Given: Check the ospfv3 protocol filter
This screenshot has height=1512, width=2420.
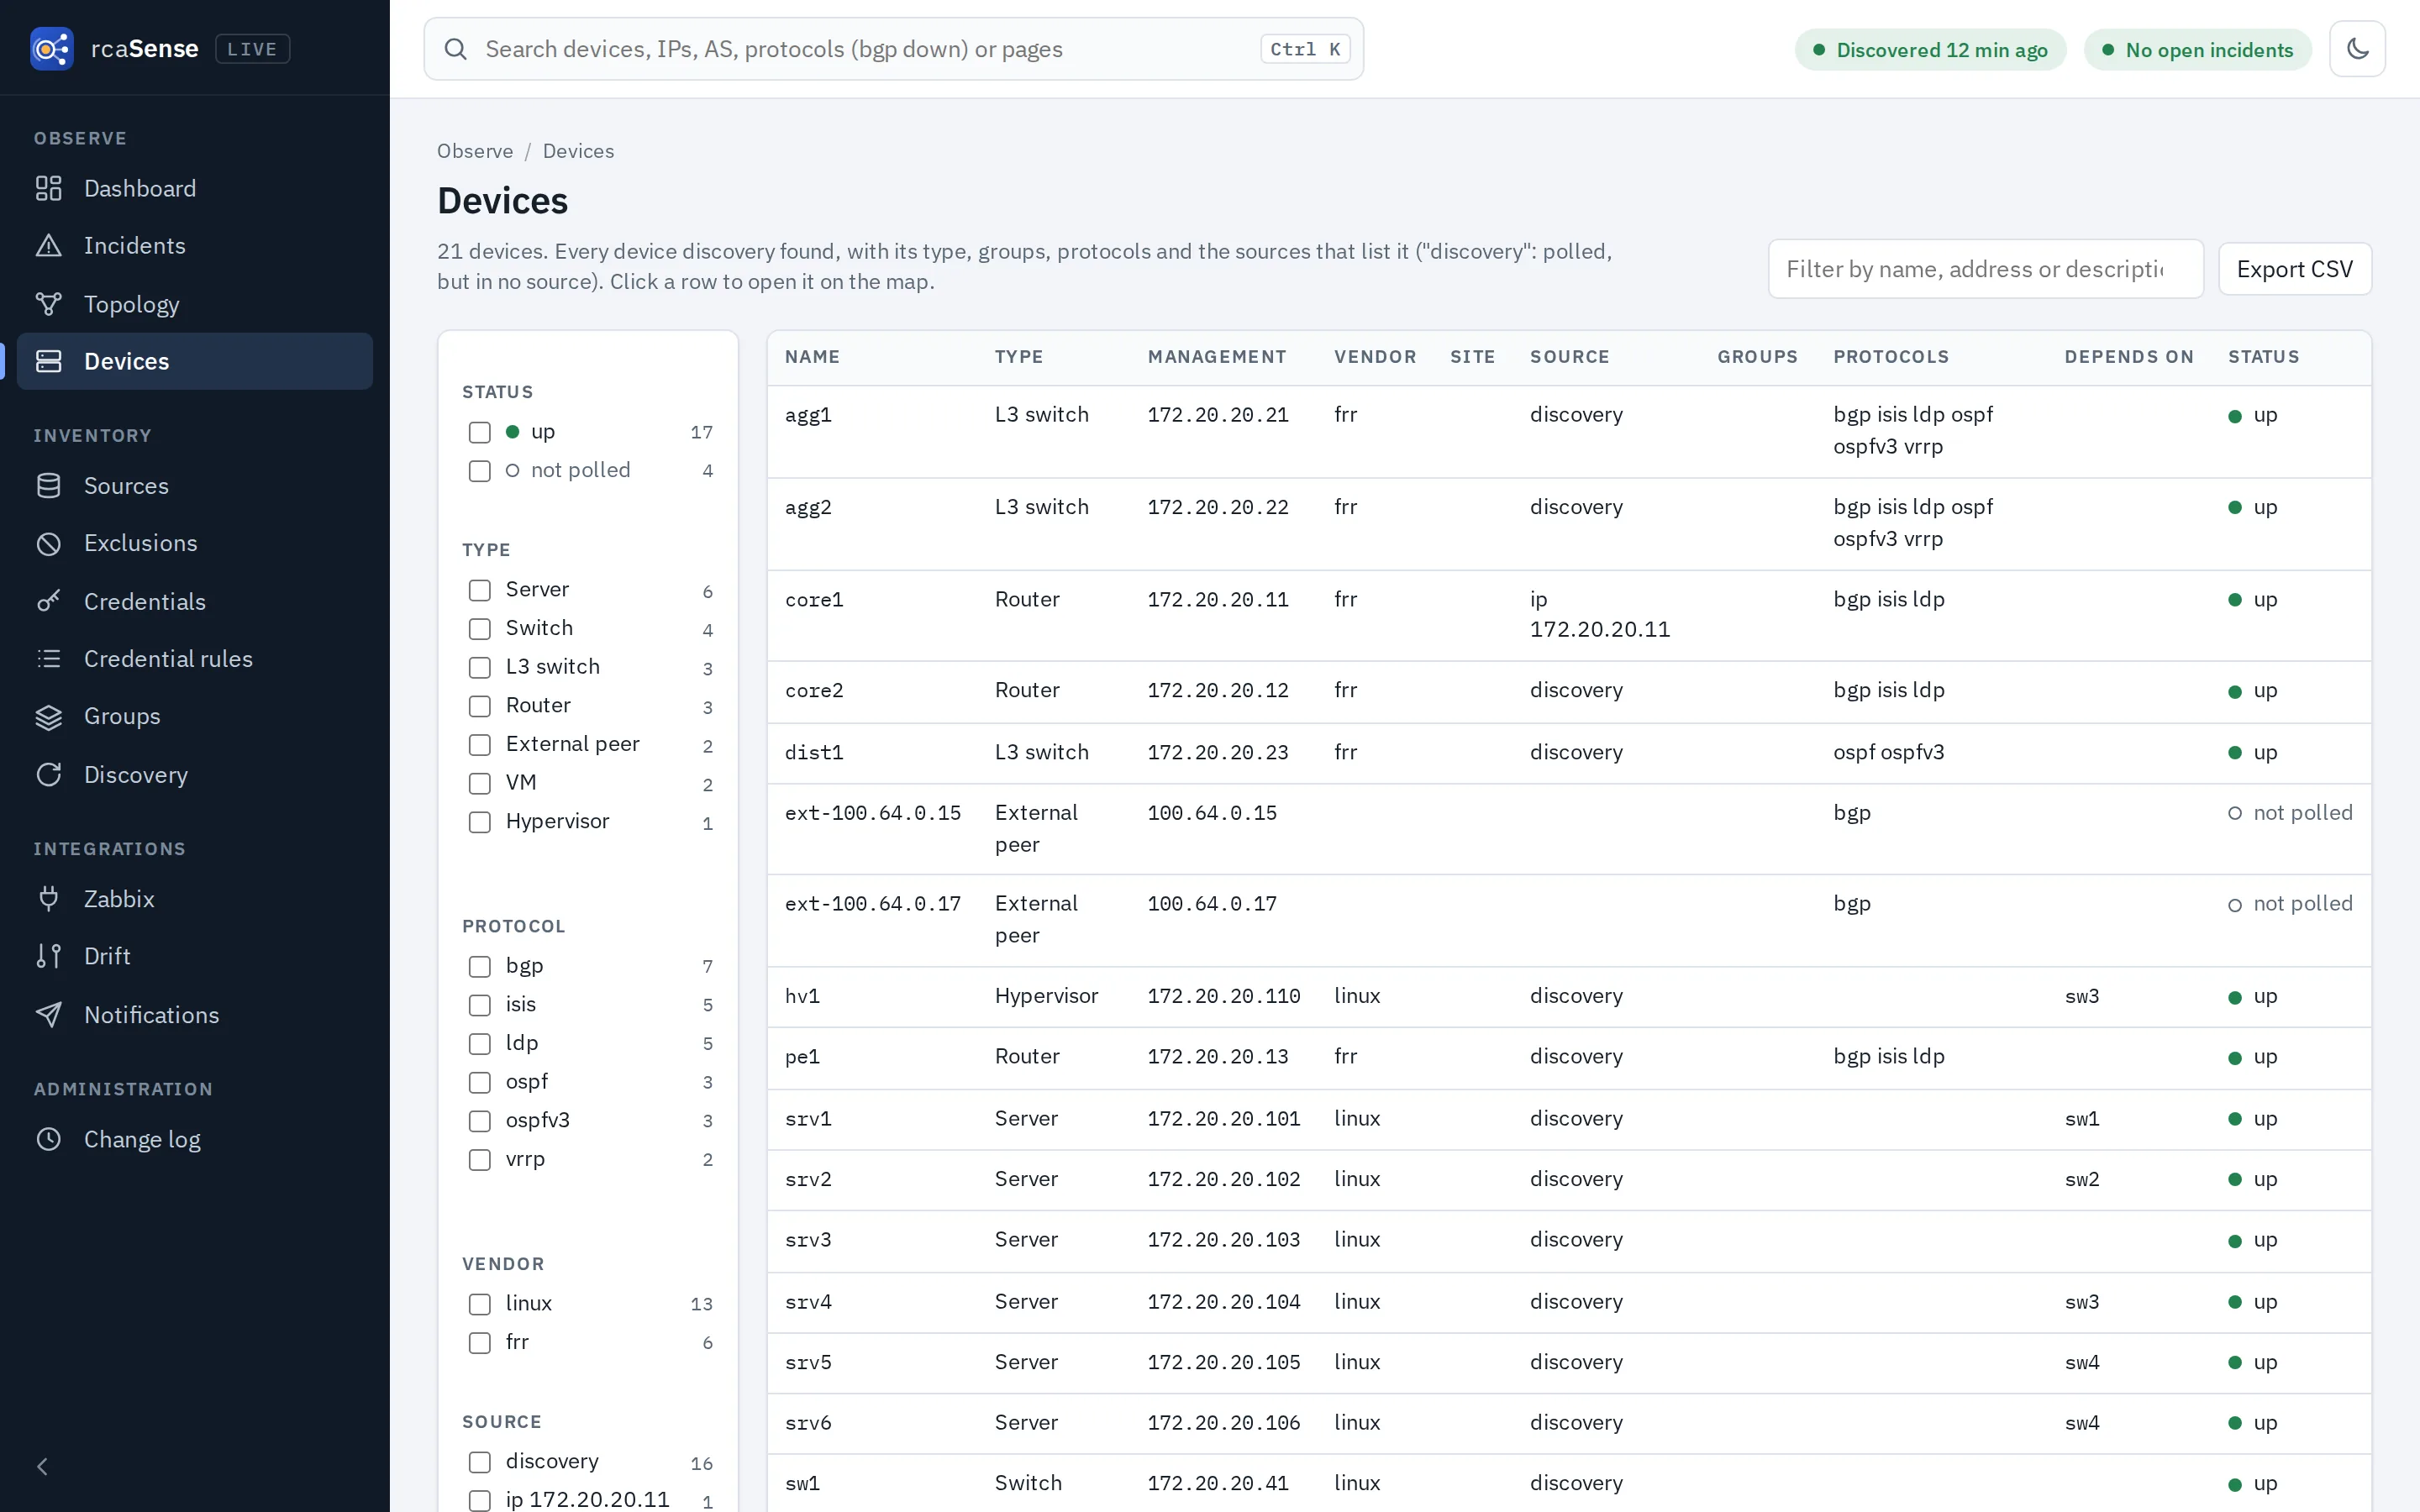Looking at the screenshot, I should point(480,1121).
